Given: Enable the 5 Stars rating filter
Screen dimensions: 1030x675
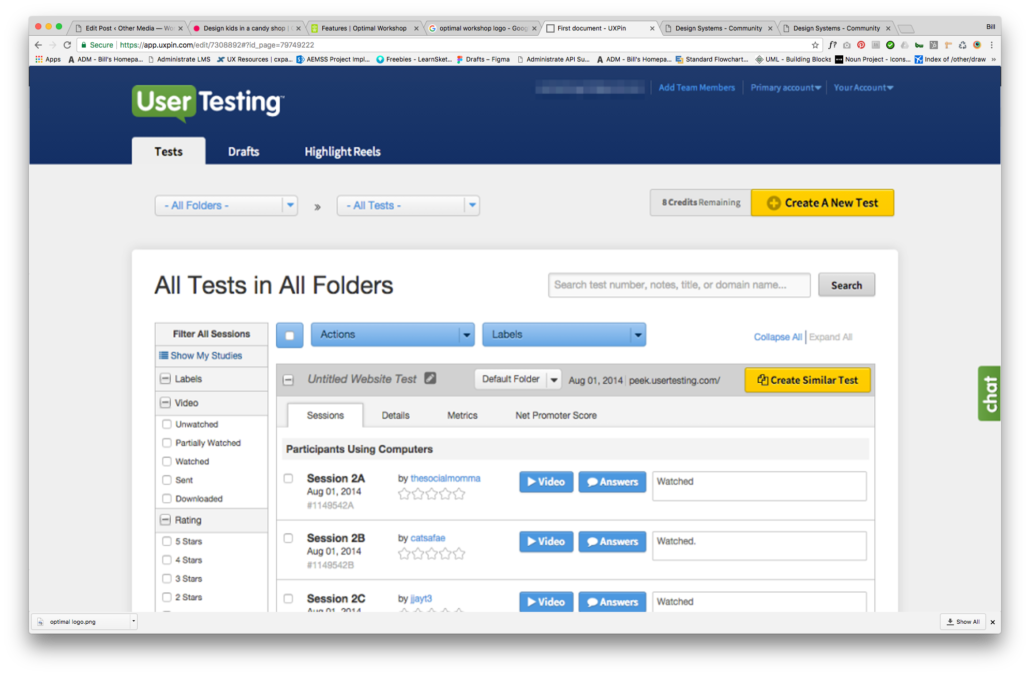Looking at the screenshot, I should coord(167,541).
